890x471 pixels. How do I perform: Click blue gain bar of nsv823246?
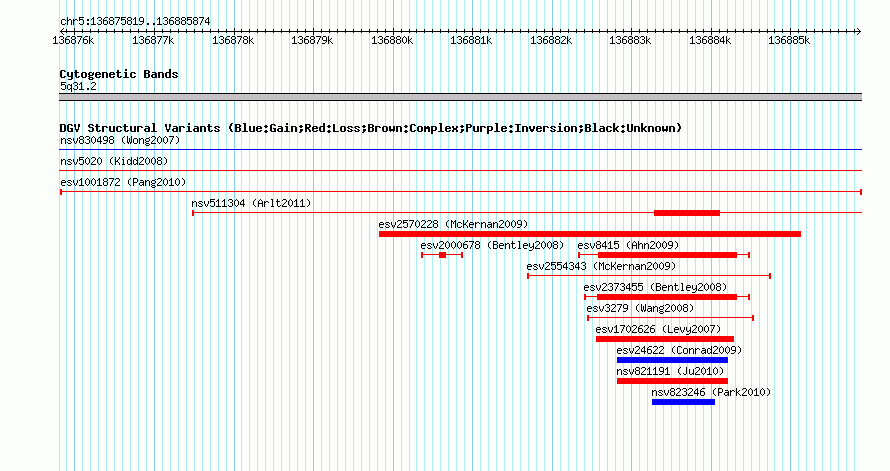(683, 402)
